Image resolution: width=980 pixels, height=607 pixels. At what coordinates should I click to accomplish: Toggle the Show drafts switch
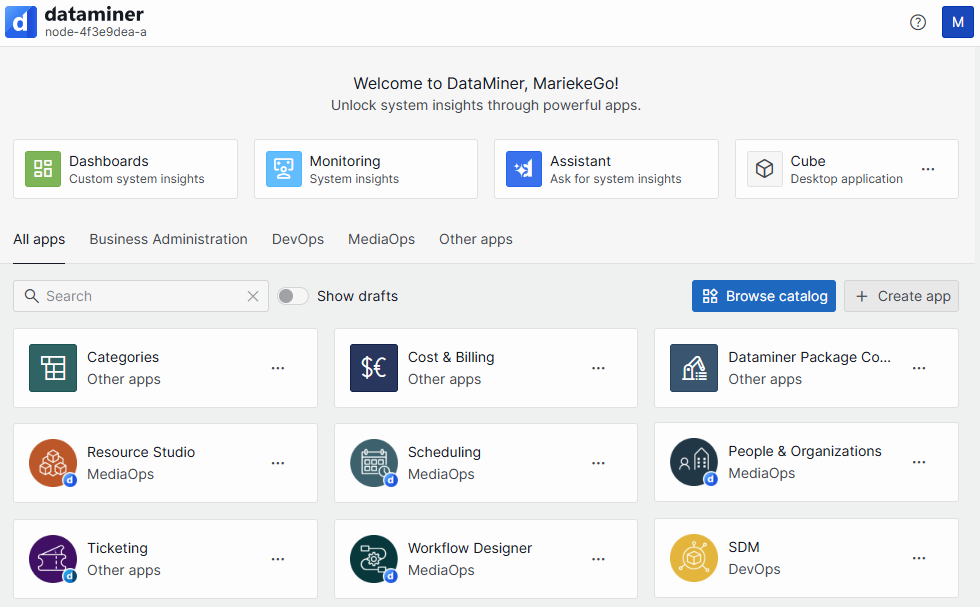point(292,296)
